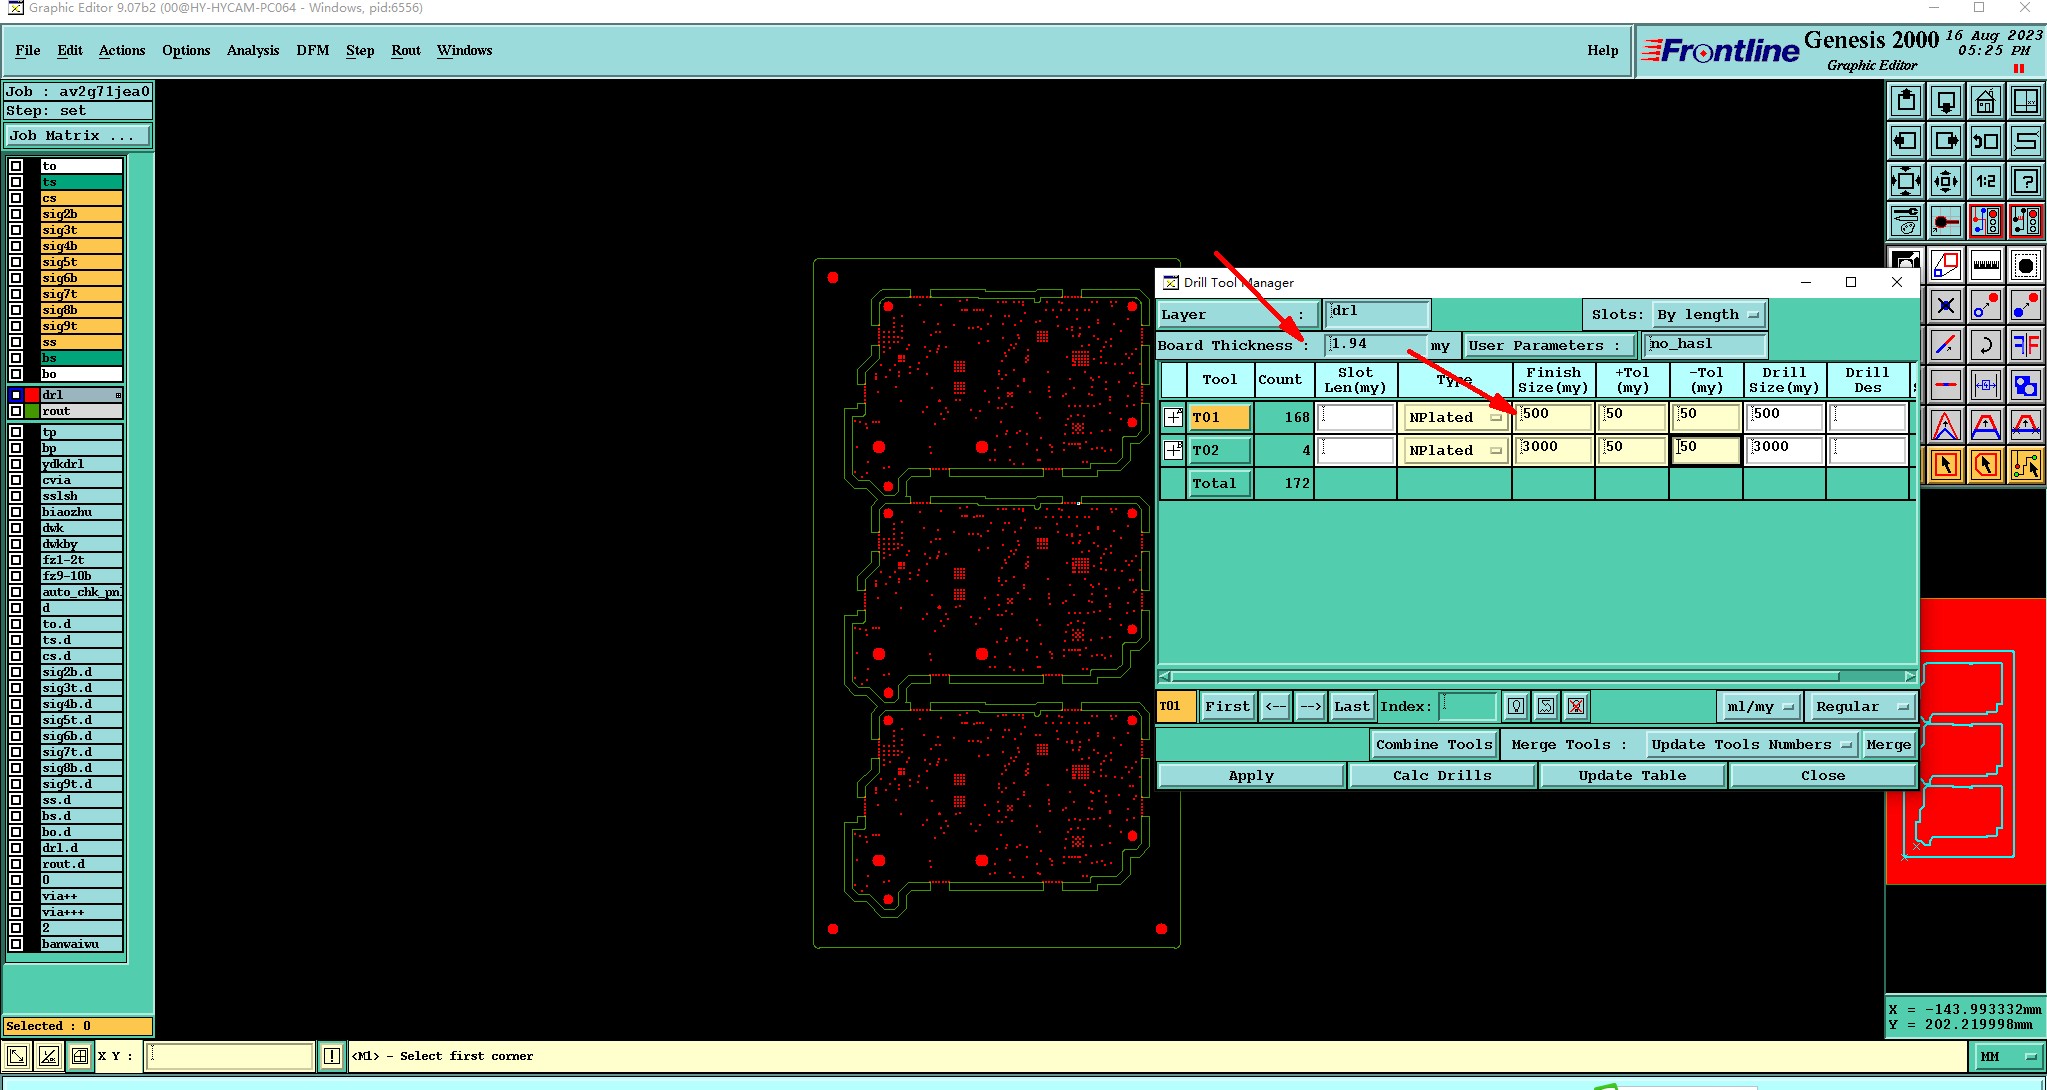
Task: Click the rotate arrow icon
Action: pos(1985,345)
